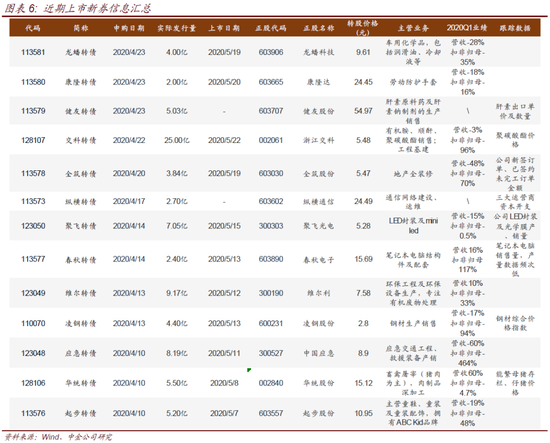The width and height of the screenshot is (550, 443).
Task: Select bond code 110070
Action: [x=33, y=323]
